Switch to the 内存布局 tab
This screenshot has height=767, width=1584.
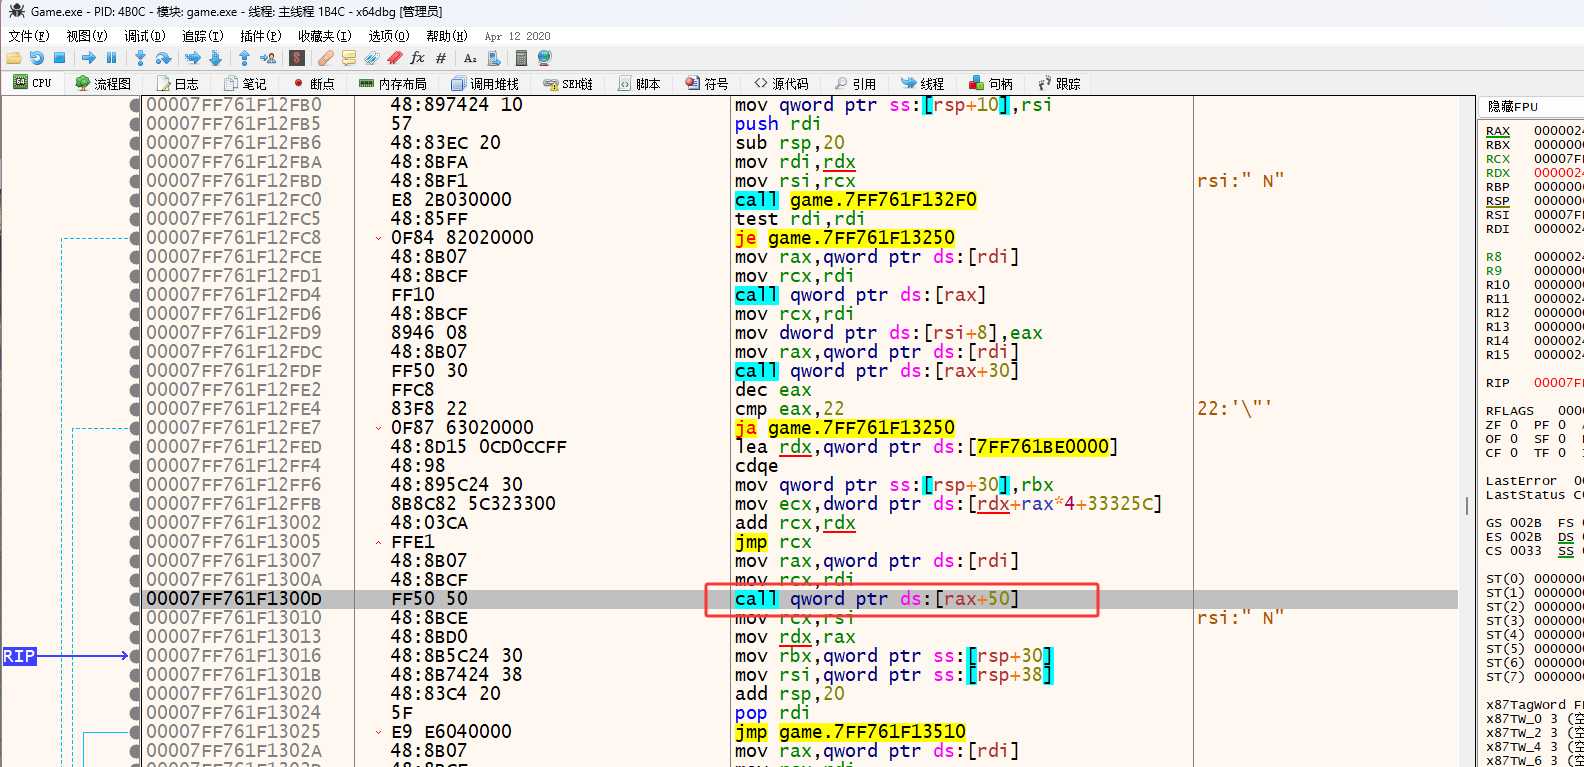(393, 84)
